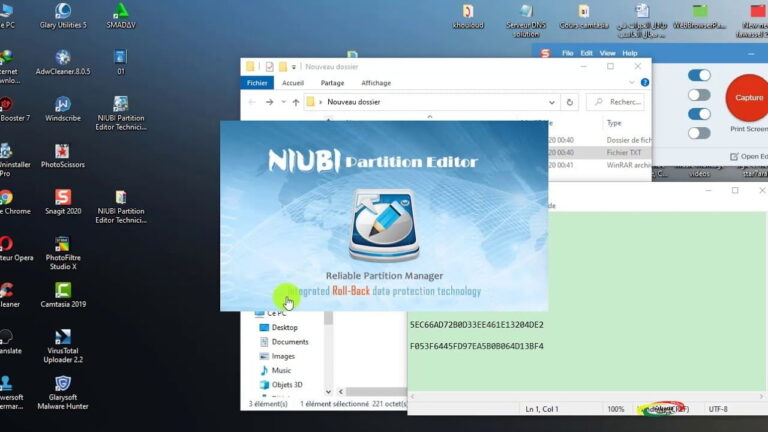Open Explorer quick access toolbar dropdown
This screenshot has width=768, height=432.
pos(293,67)
